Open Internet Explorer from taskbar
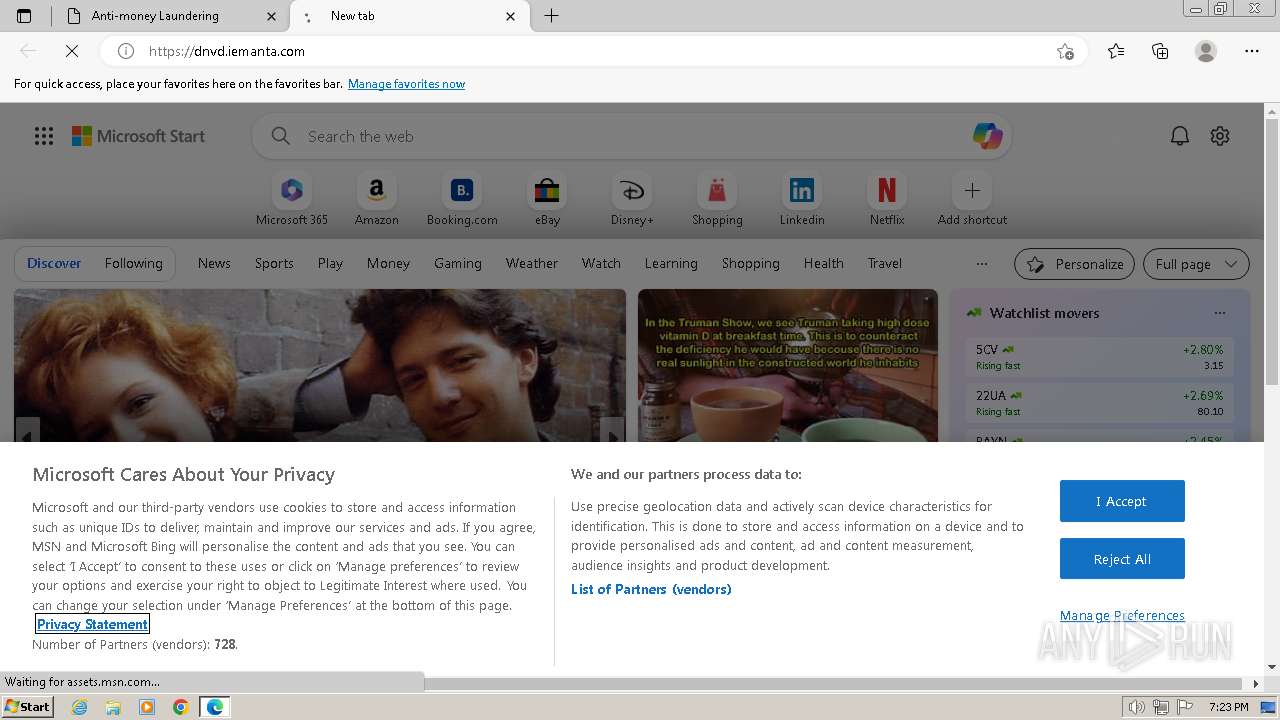Viewport: 1280px width, 720px height. (x=80, y=707)
